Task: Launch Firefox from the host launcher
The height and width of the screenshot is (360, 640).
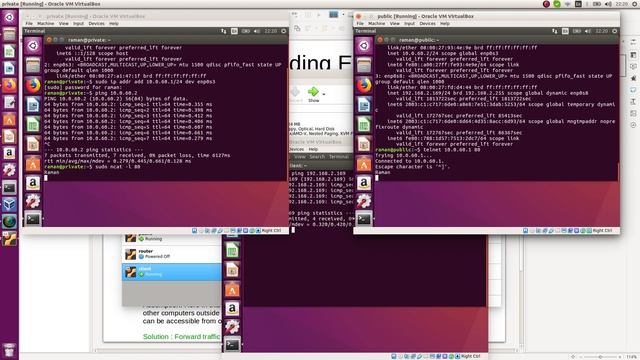Action: pyautogui.click(x=9, y=85)
